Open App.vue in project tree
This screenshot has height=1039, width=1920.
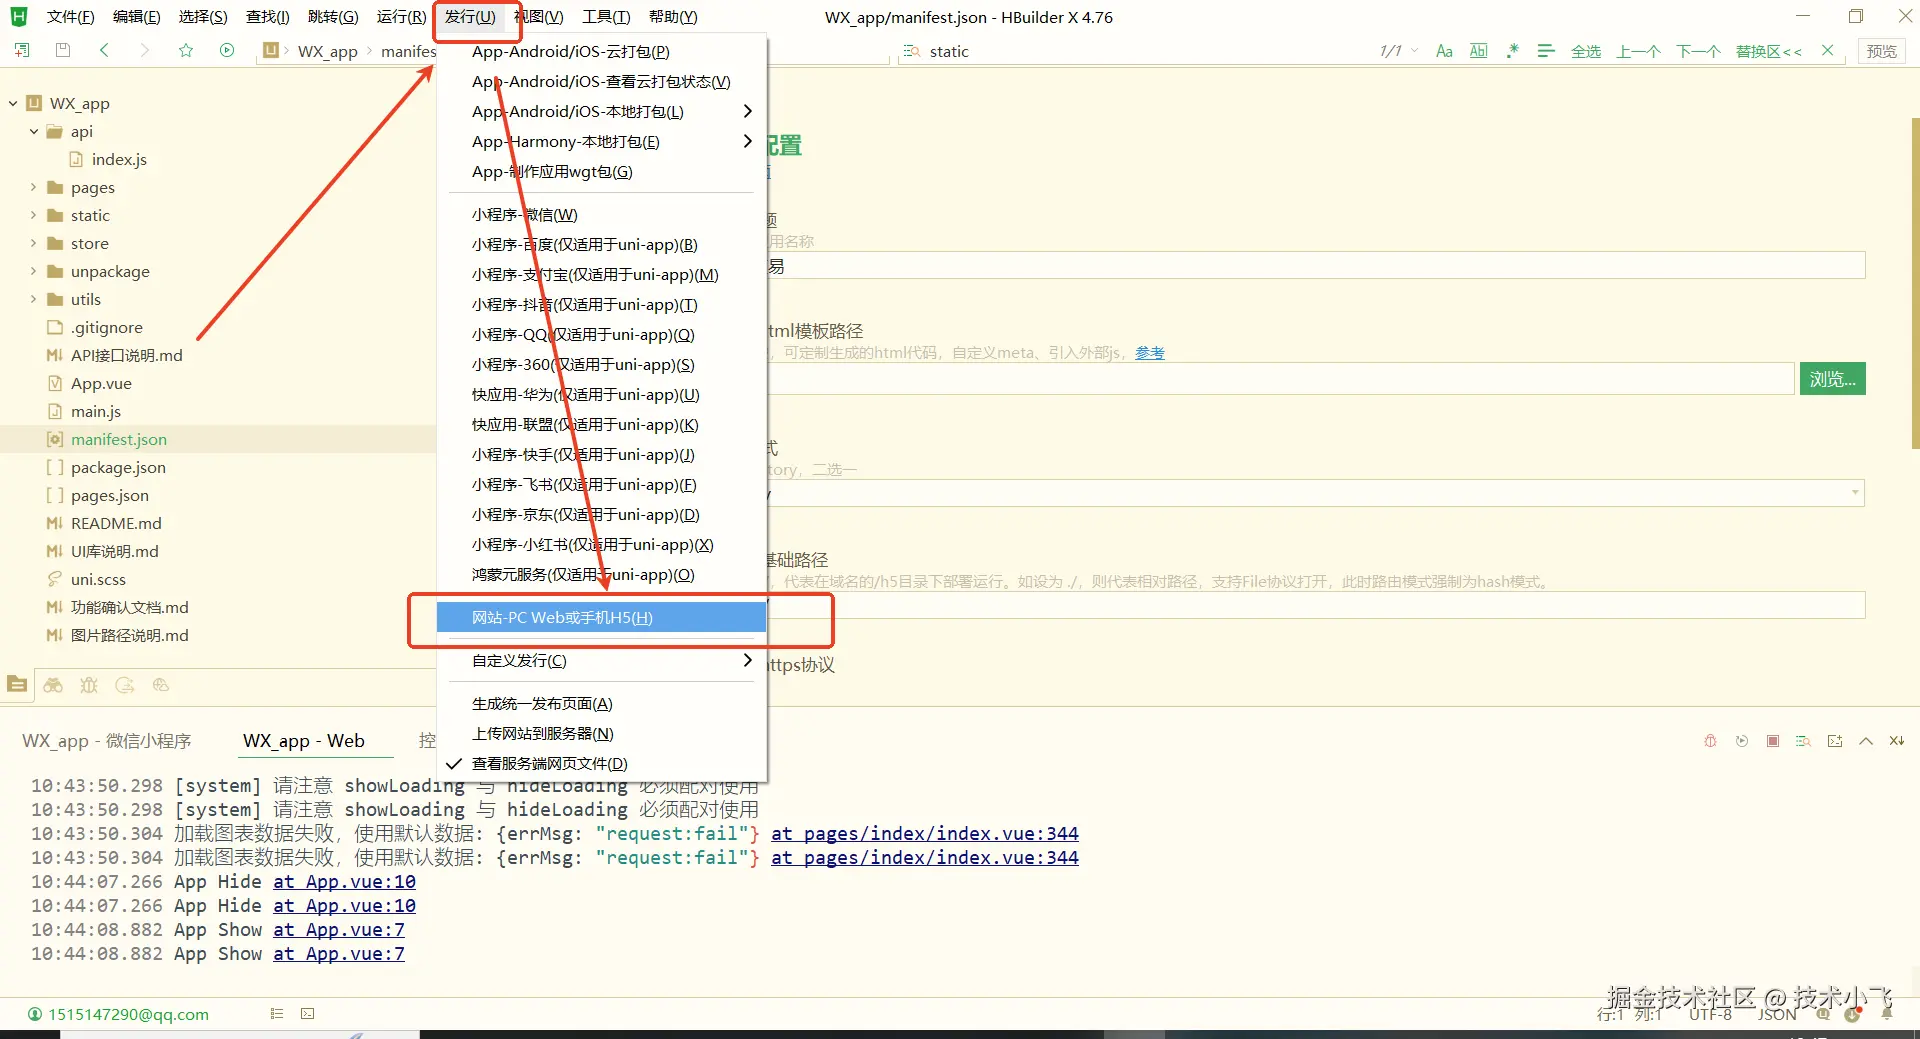[101, 384]
